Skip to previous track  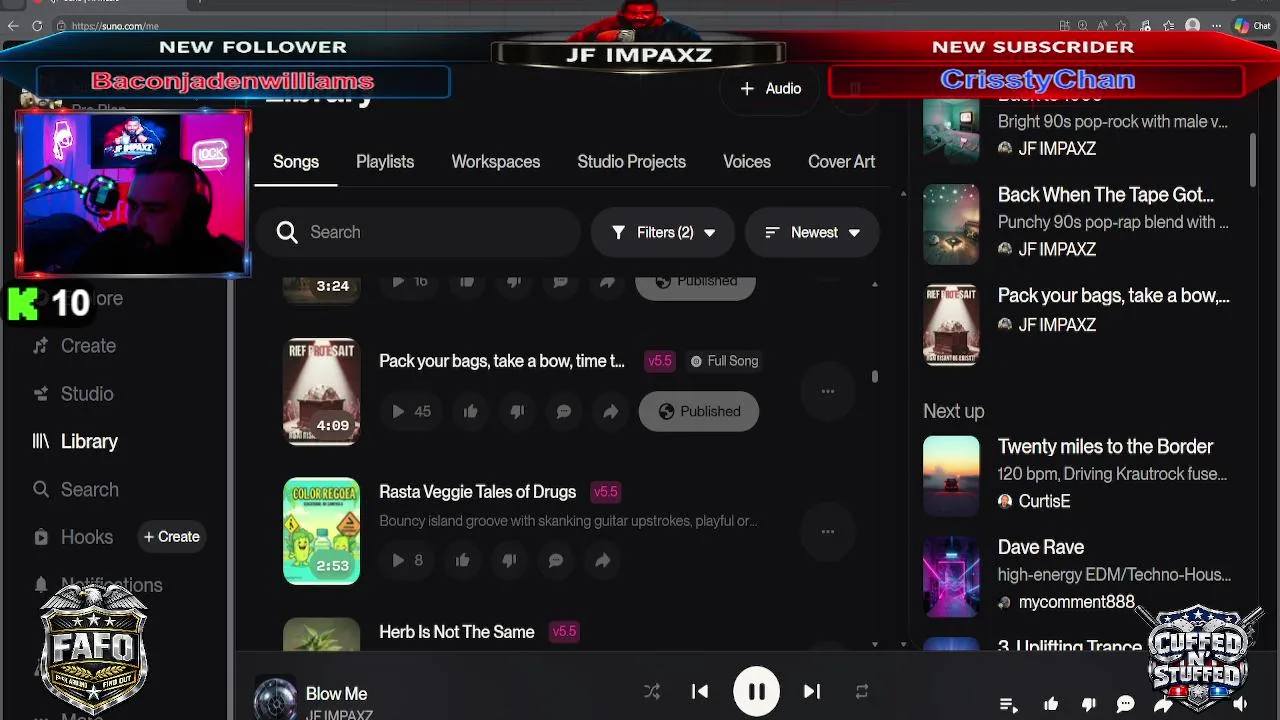pyautogui.click(x=700, y=691)
